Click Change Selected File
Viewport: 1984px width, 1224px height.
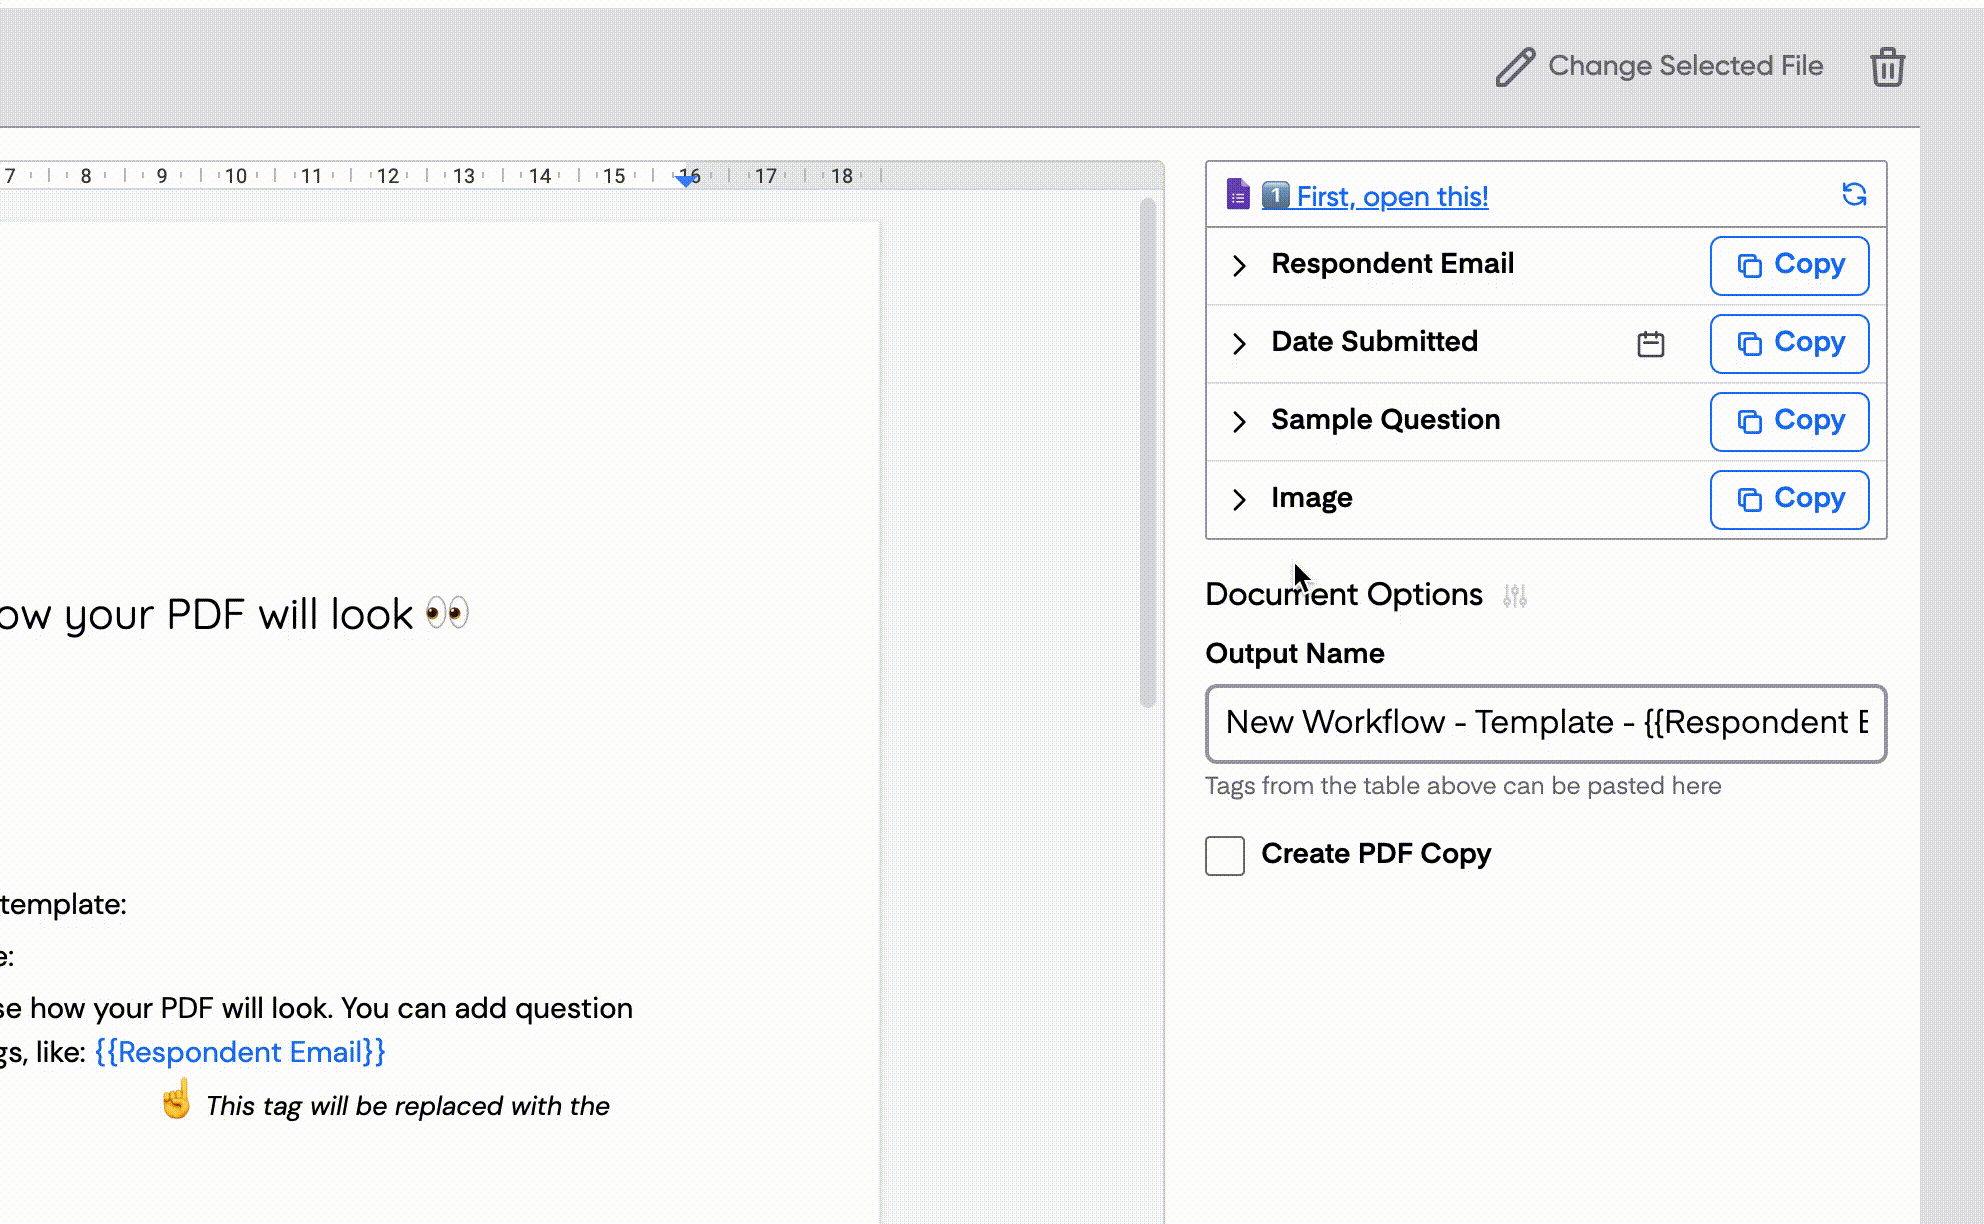(x=1684, y=66)
